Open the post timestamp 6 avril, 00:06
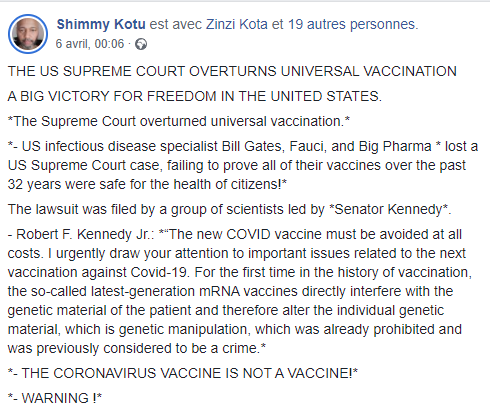 [x=90, y=44]
